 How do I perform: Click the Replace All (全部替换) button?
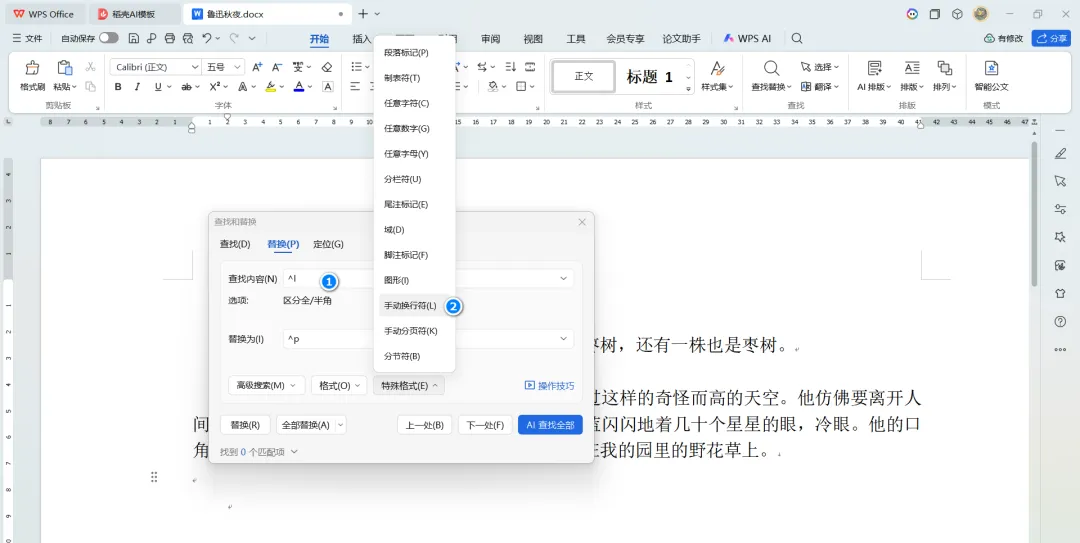[304, 425]
